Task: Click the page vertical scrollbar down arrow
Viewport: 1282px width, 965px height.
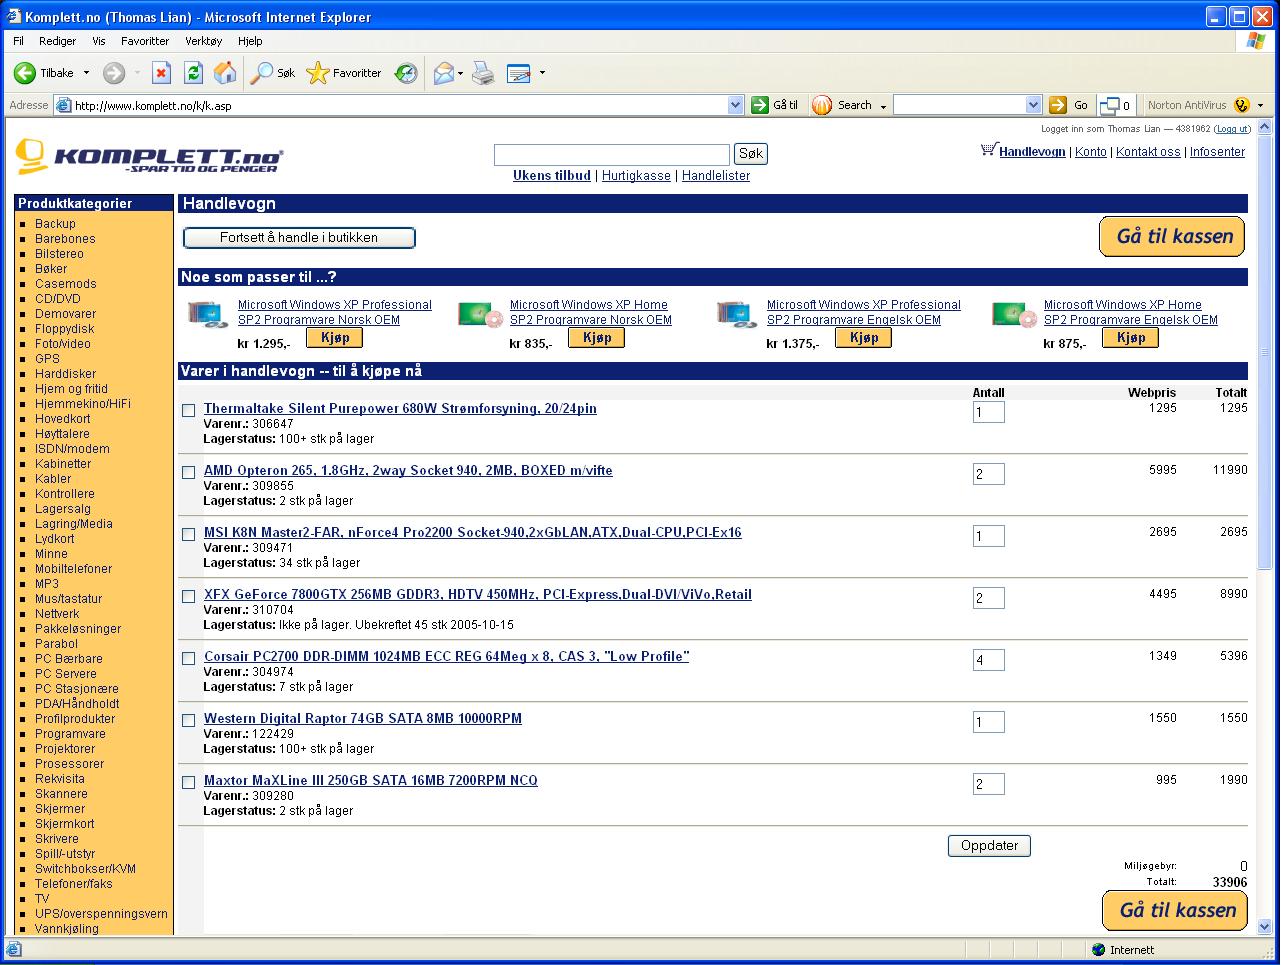Action: (1265, 927)
